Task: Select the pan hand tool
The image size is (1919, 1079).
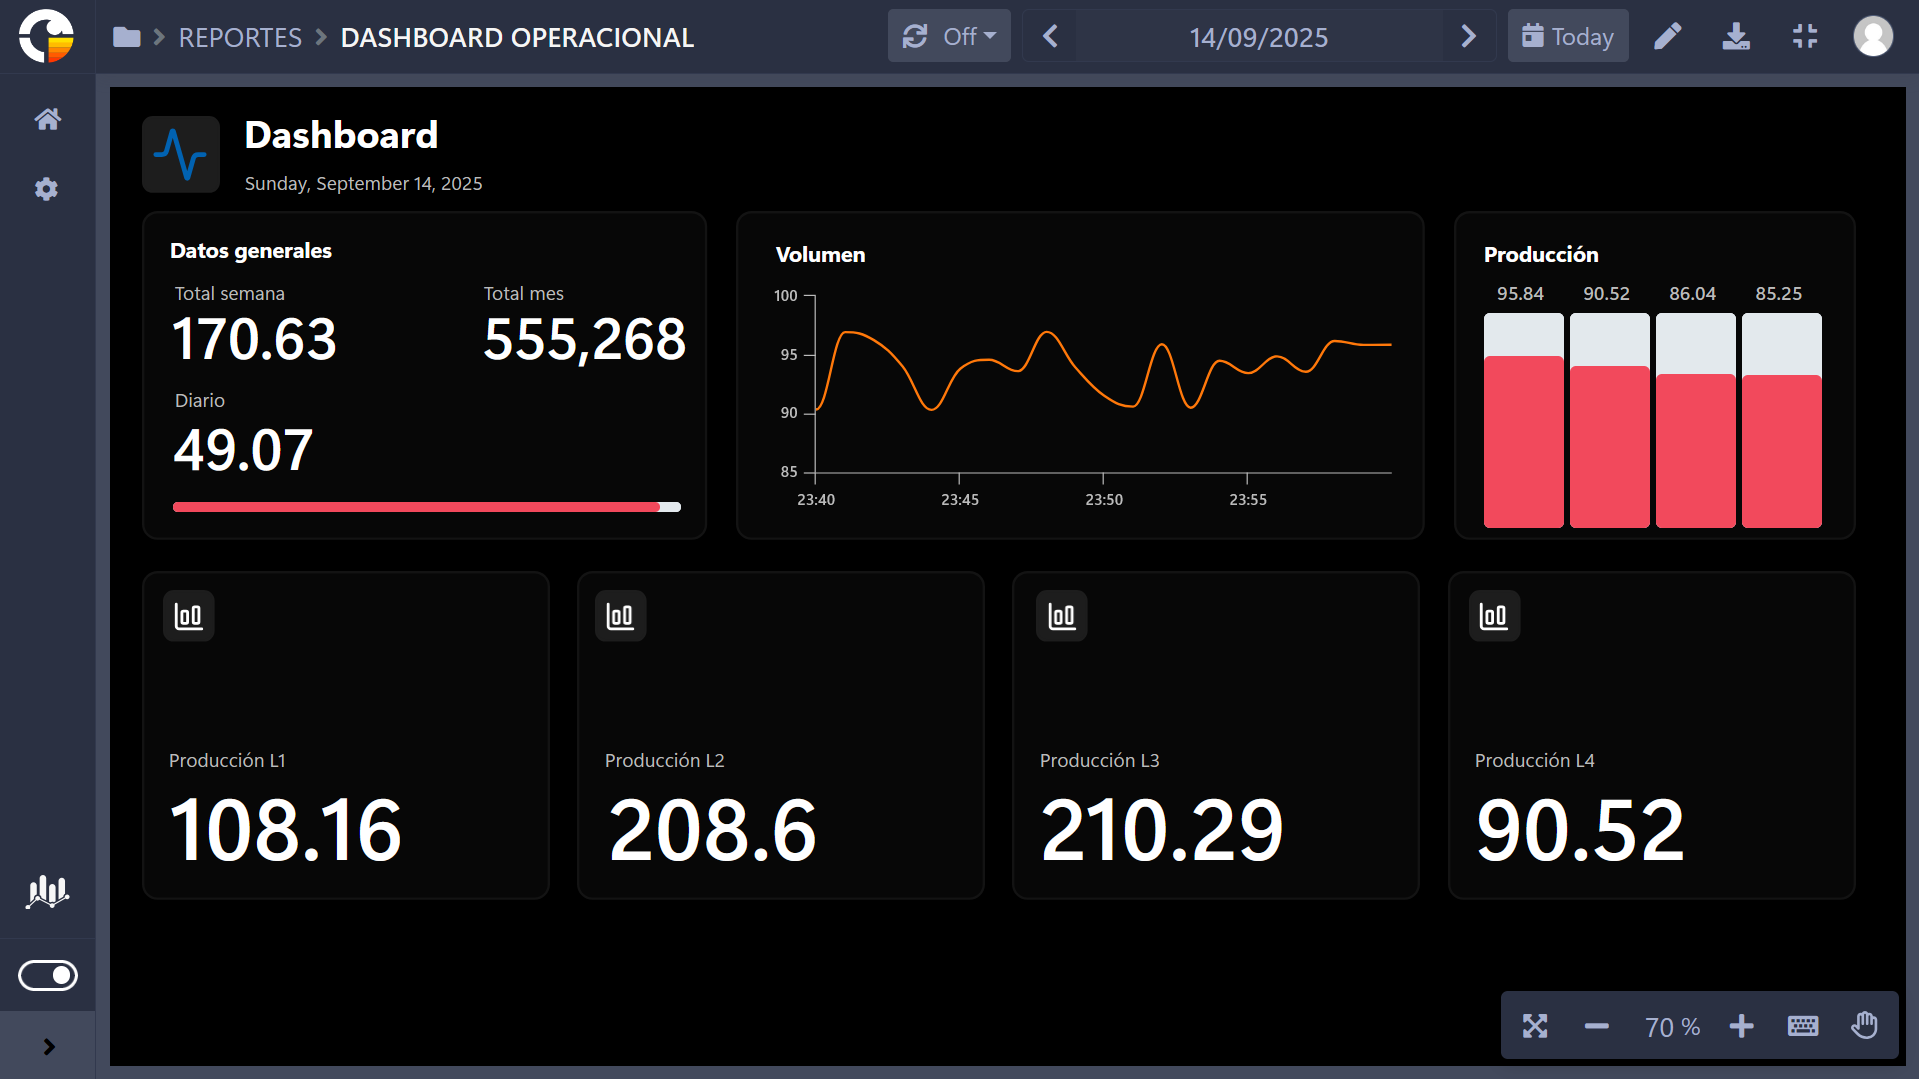Action: point(1864,1026)
